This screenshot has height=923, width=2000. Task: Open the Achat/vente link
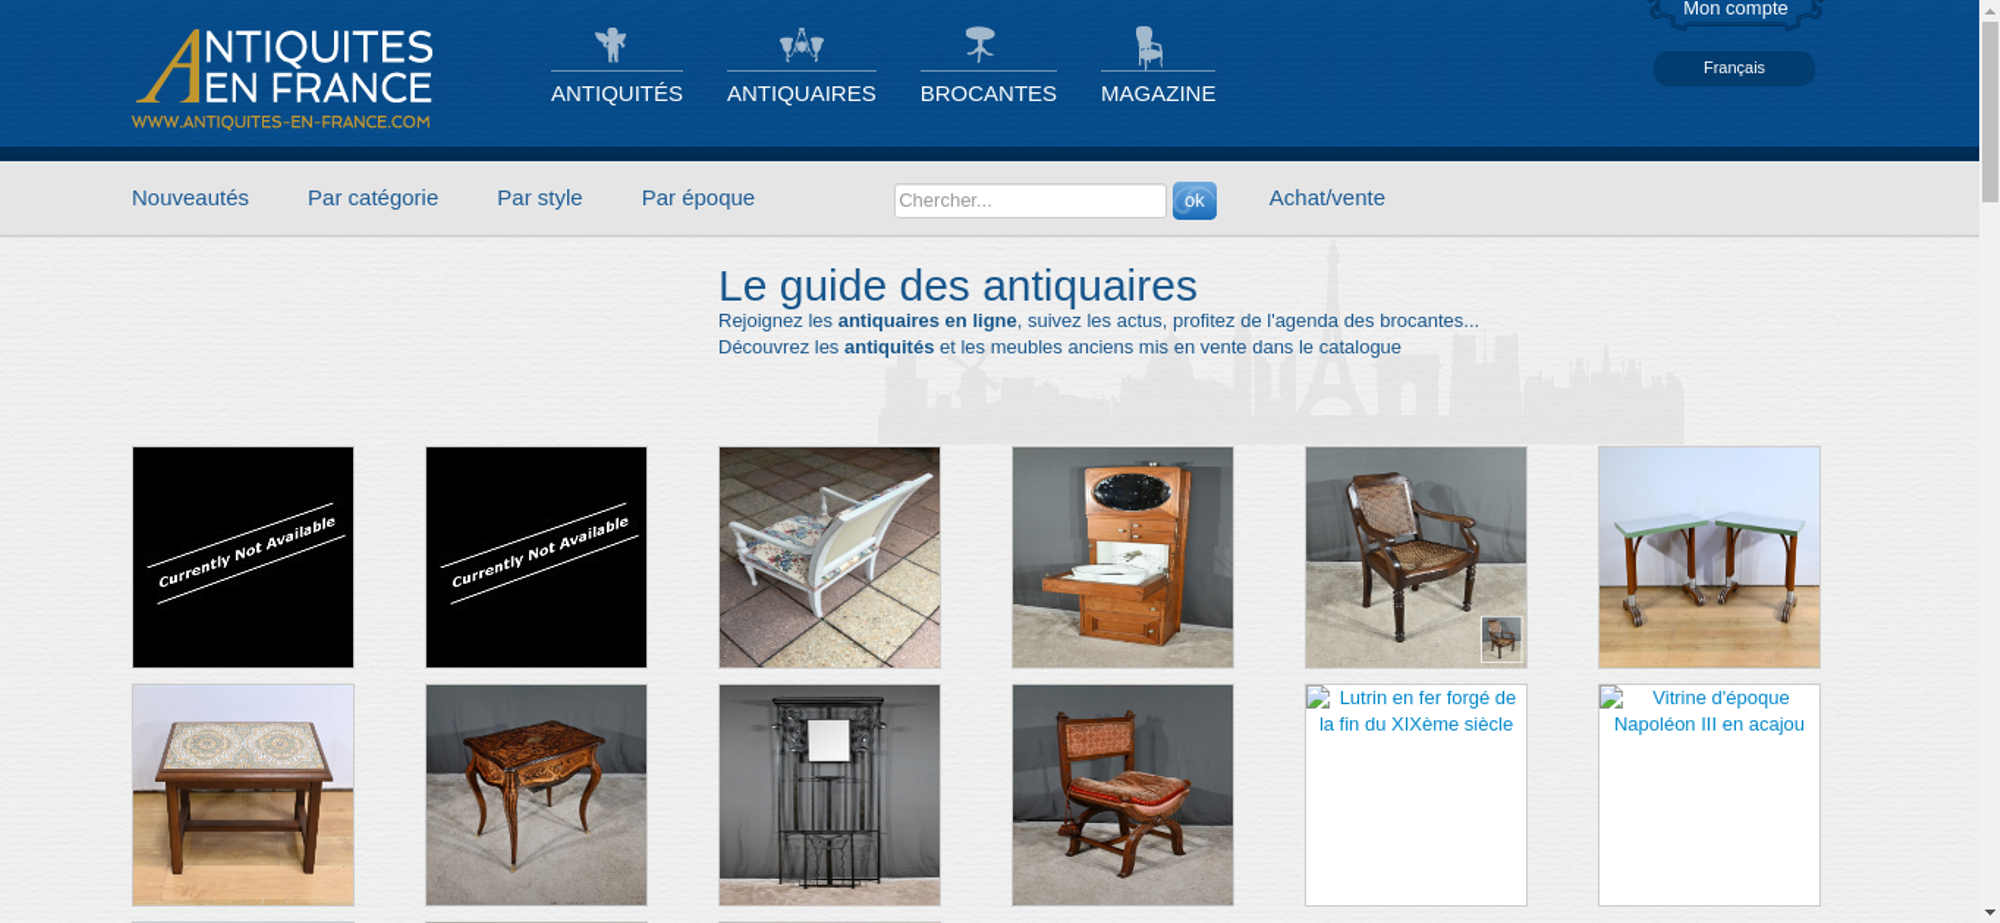1327,198
